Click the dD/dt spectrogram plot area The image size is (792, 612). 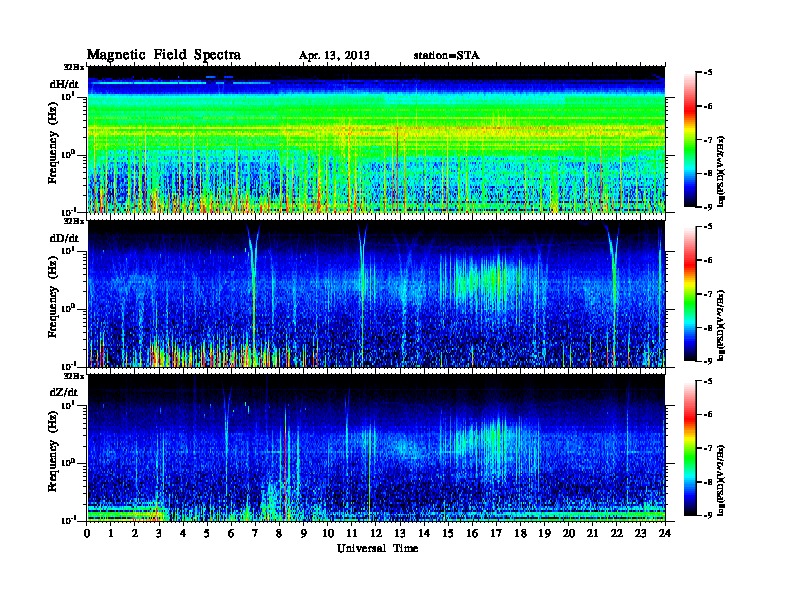(376, 294)
